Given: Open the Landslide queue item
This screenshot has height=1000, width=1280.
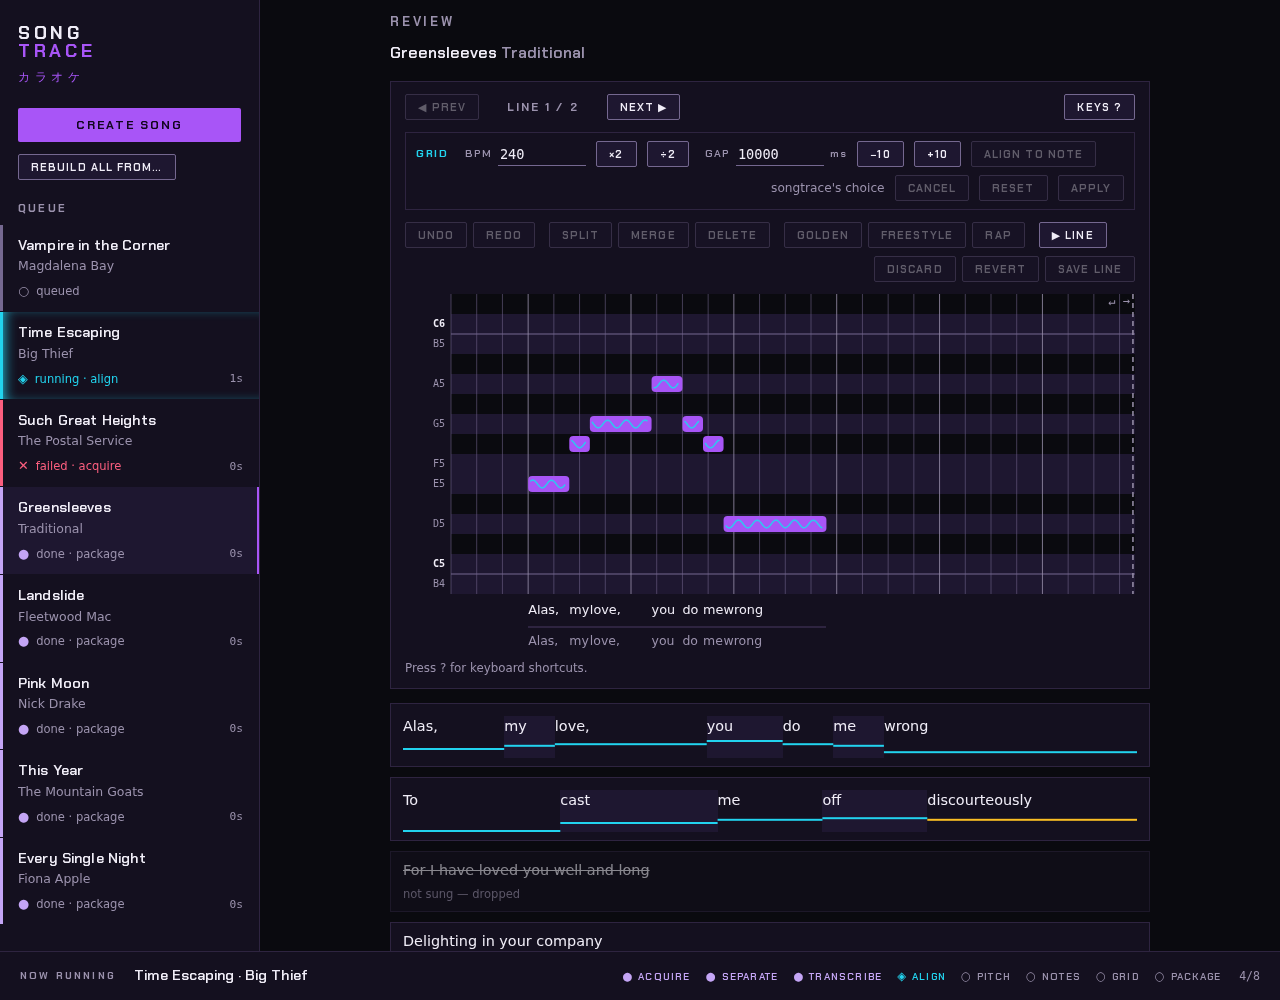Looking at the screenshot, I should tap(130, 618).
